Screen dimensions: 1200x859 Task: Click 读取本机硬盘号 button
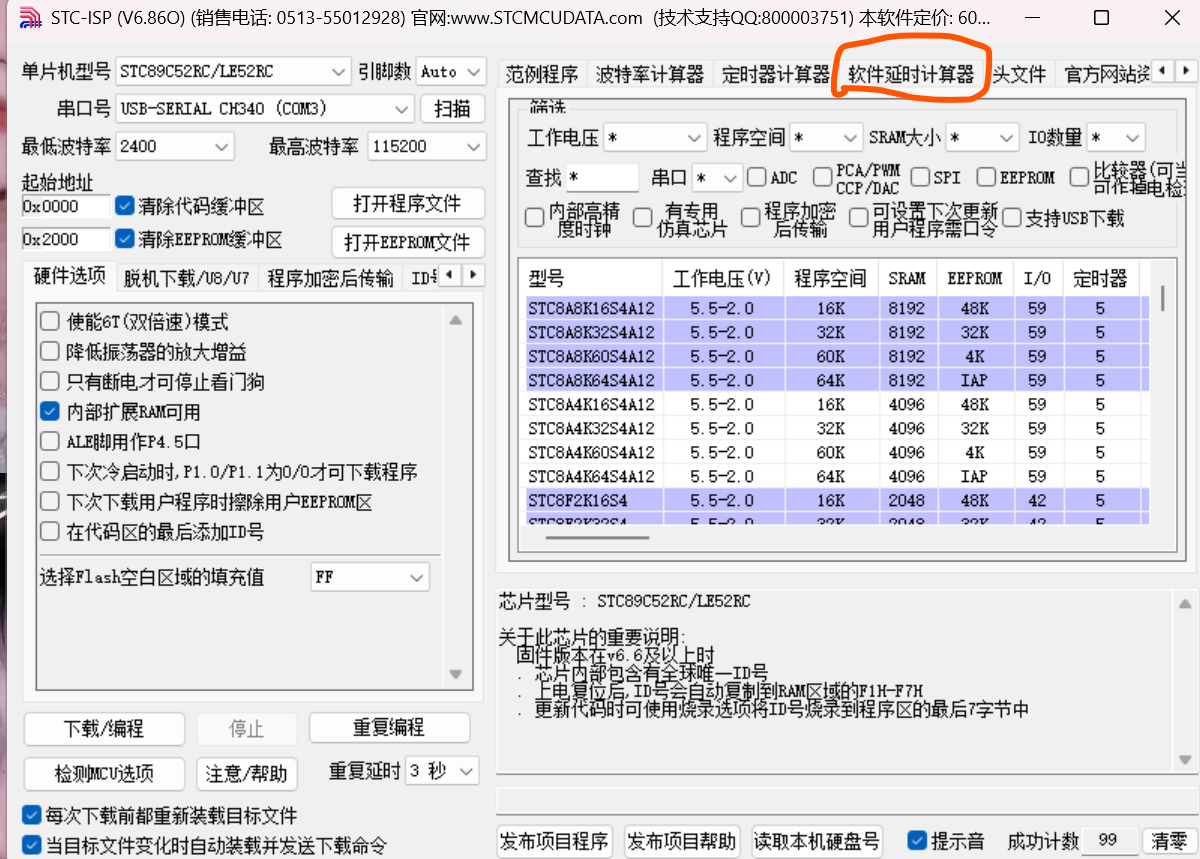pyautogui.click(x=817, y=841)
